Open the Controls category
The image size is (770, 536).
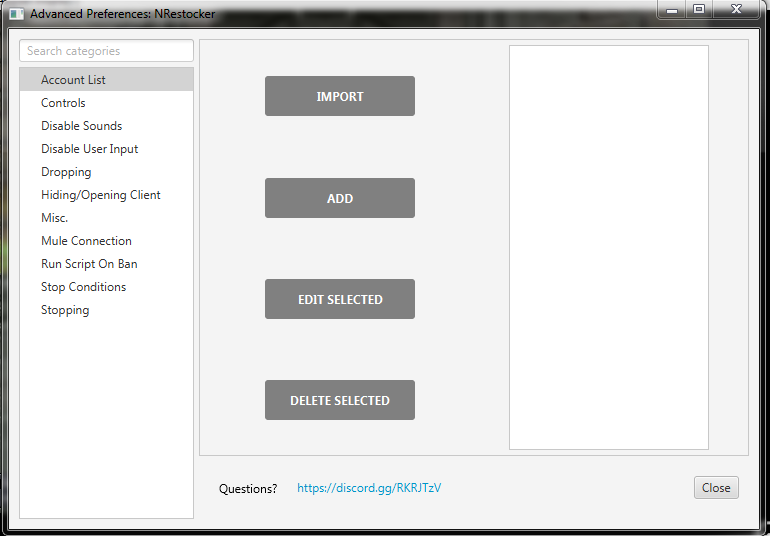coord(107,103)
